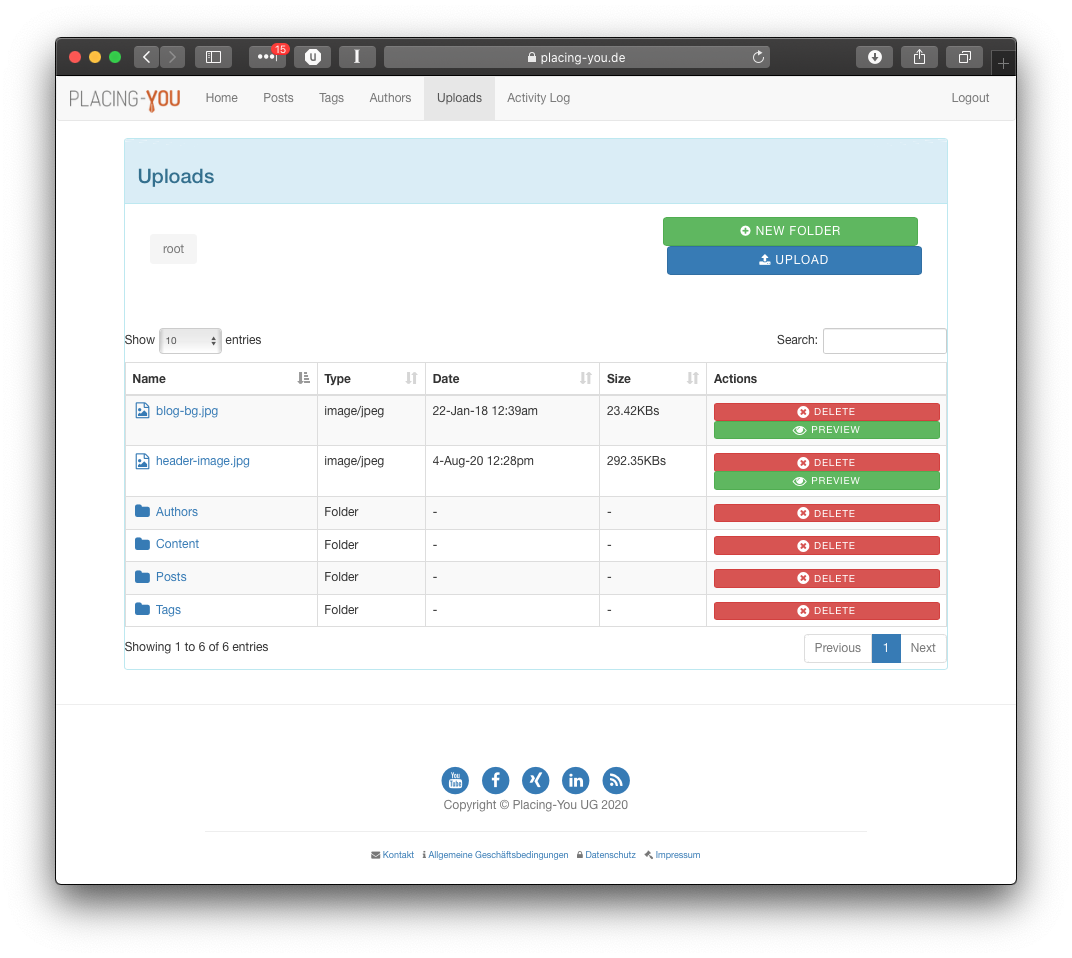This screenshot has width=1072, height=958.
Task: Open the Facebook footer icon
Action: pos(496,780)
